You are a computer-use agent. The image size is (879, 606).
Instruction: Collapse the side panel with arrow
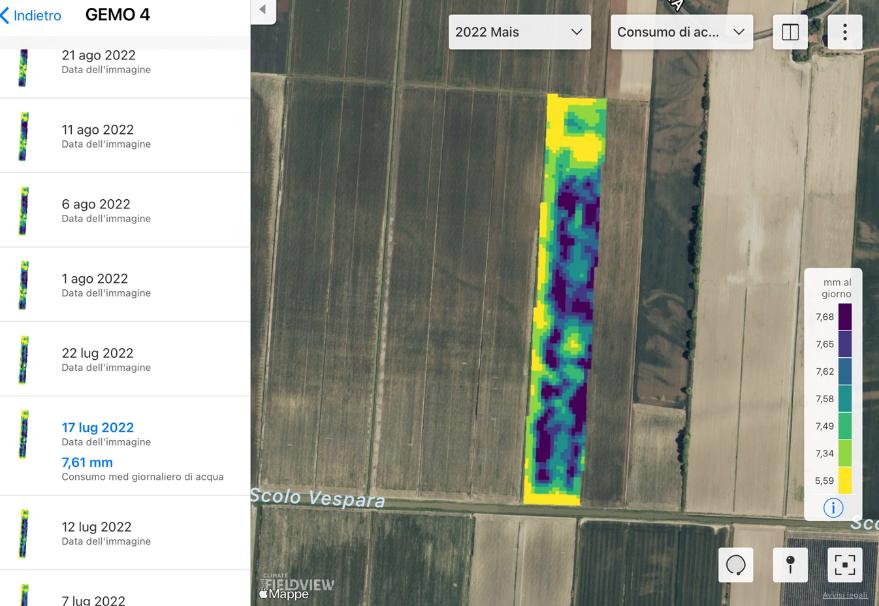pos(262,10)
